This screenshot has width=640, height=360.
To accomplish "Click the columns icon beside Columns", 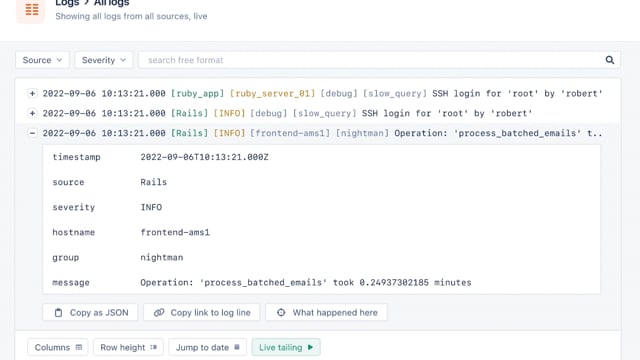I will [79, 347].
